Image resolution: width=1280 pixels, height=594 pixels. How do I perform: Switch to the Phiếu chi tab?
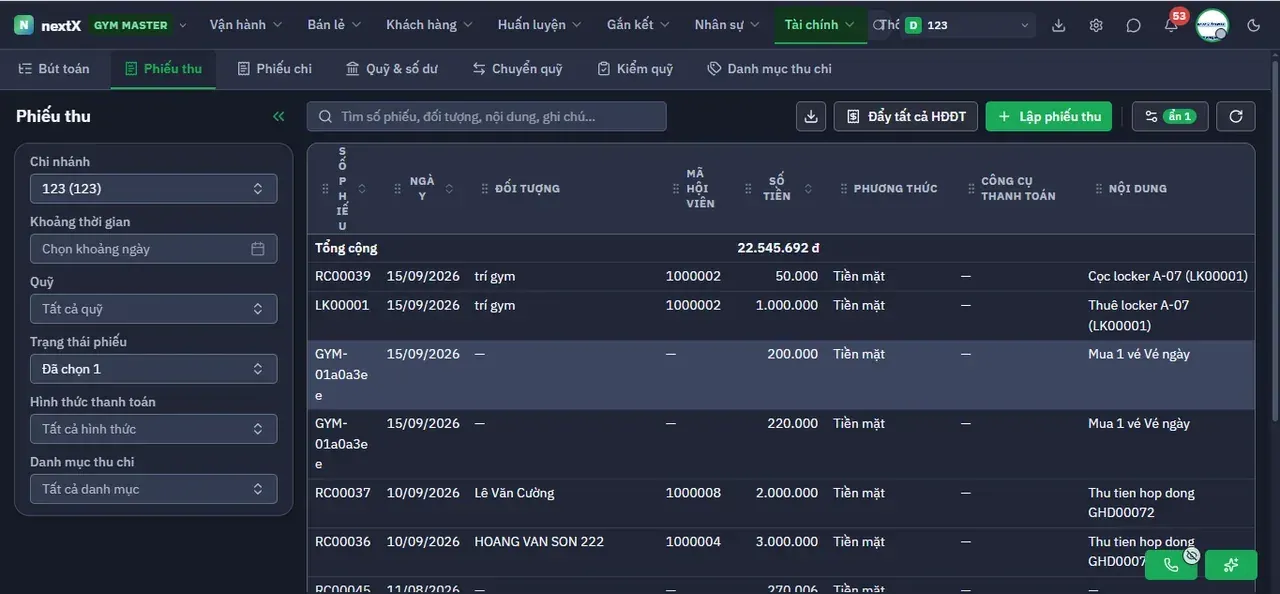[275, 69]
